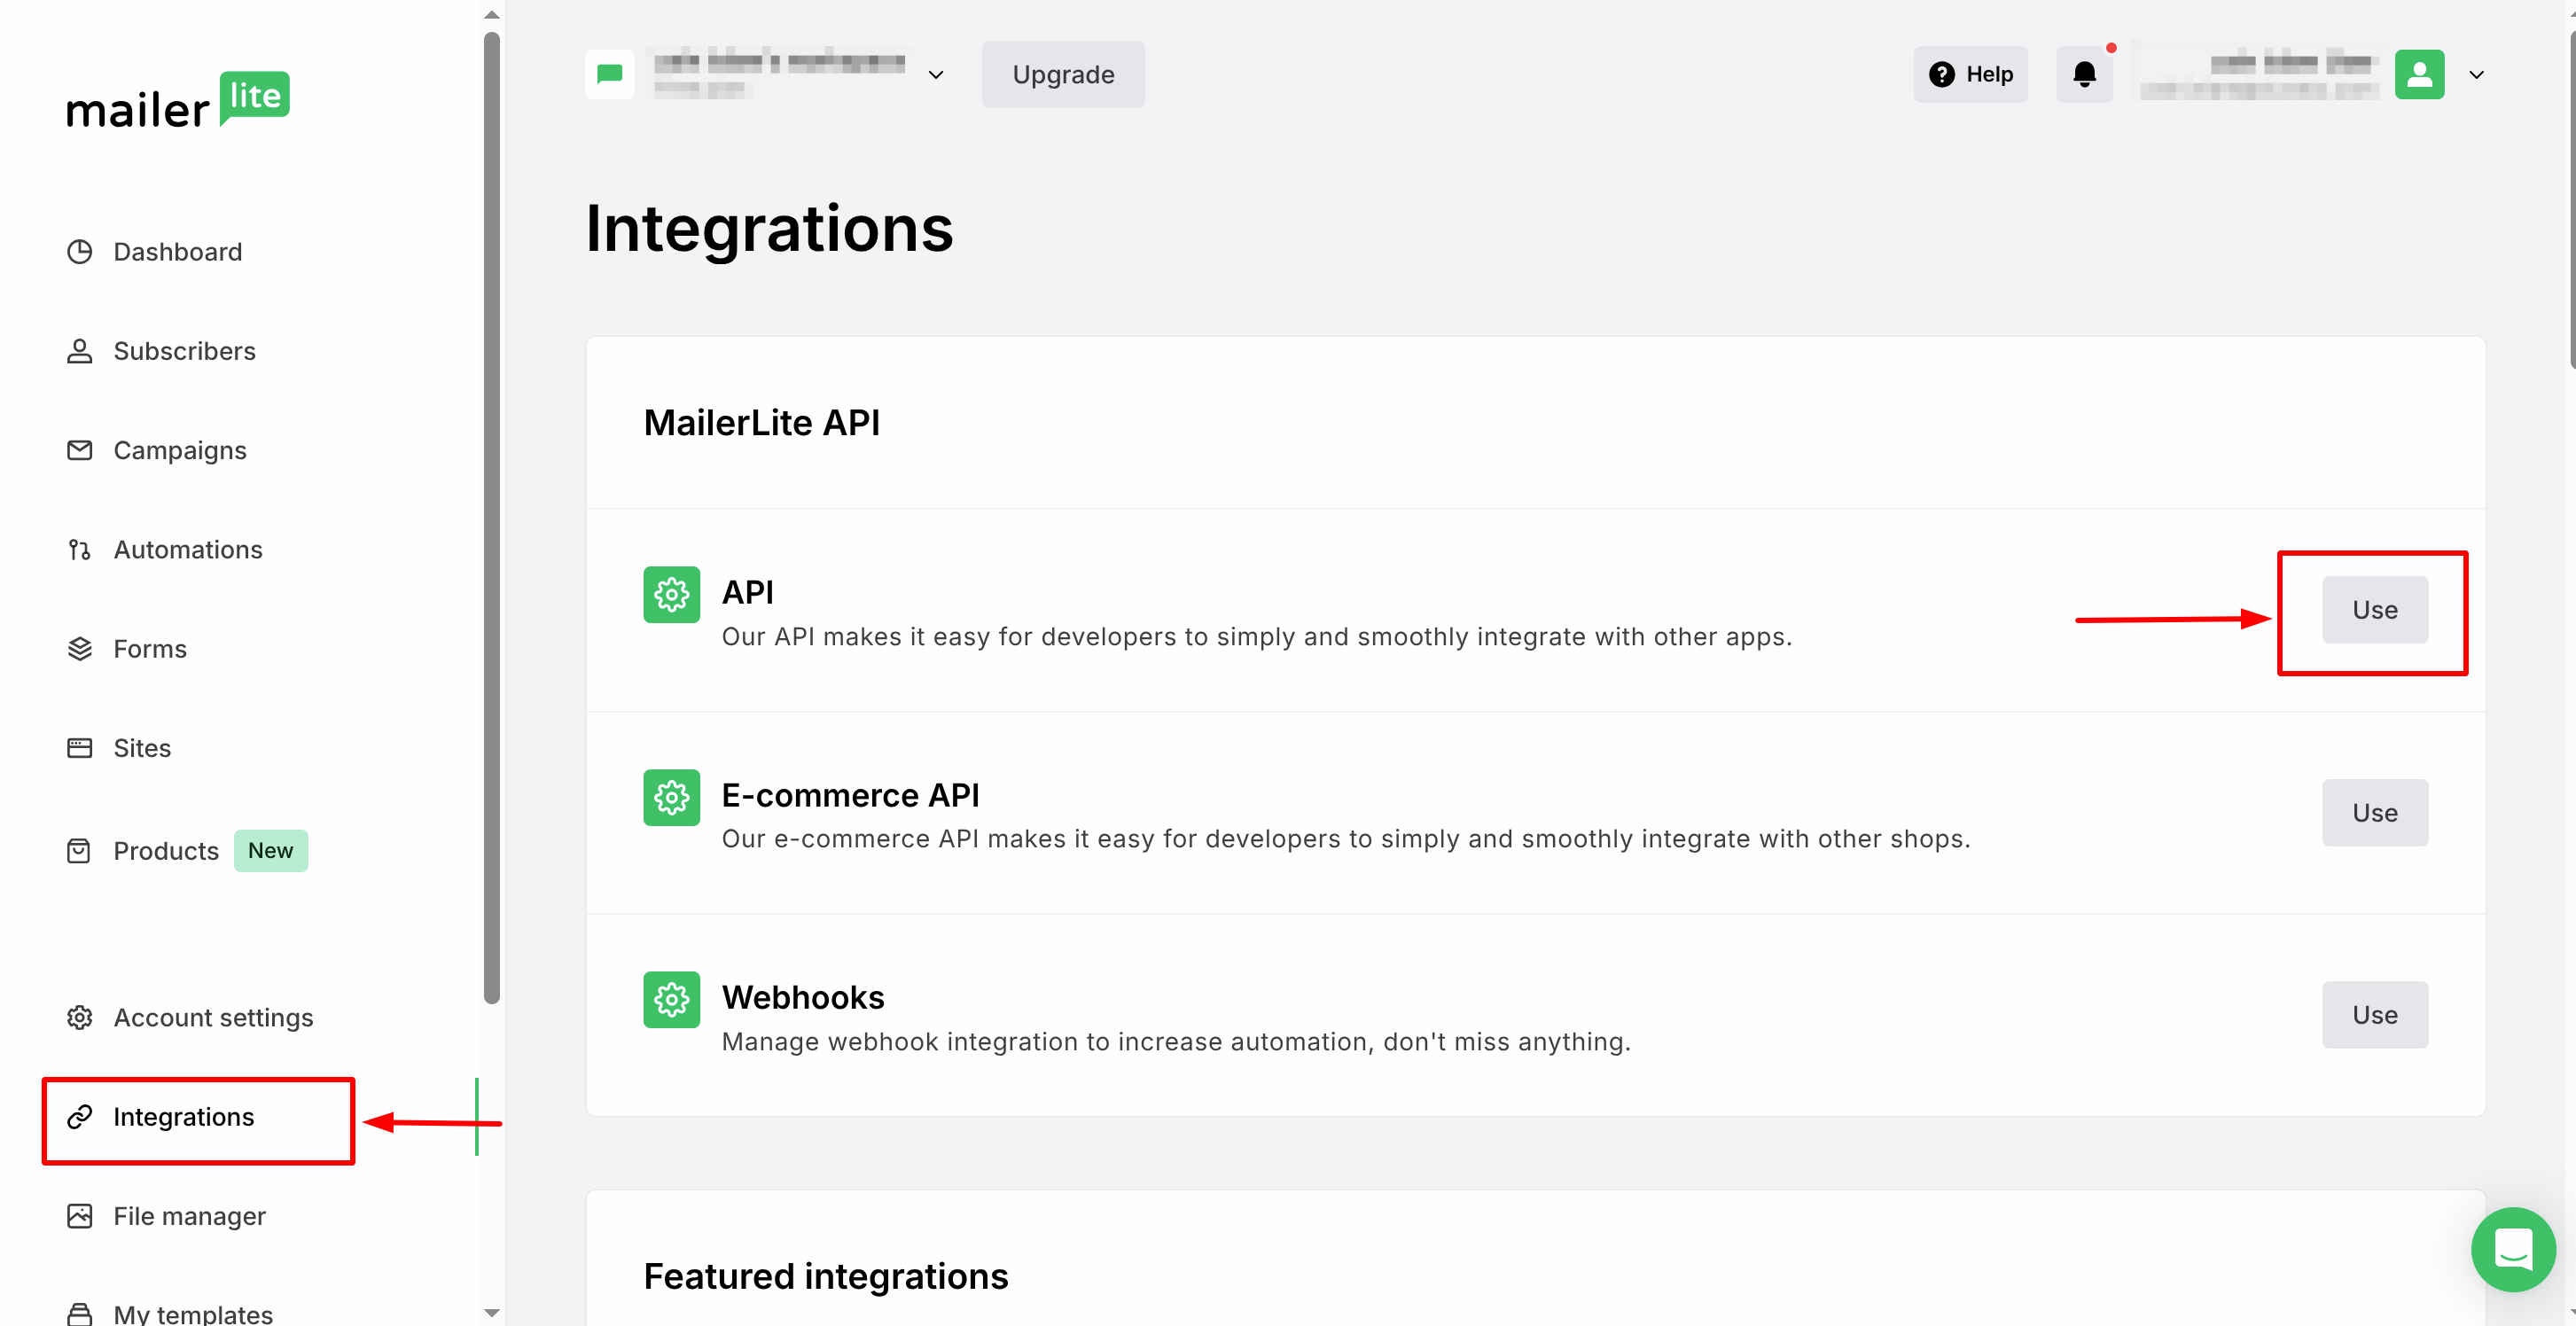
Task: Click Use for API
Action: click(2375, 610)
